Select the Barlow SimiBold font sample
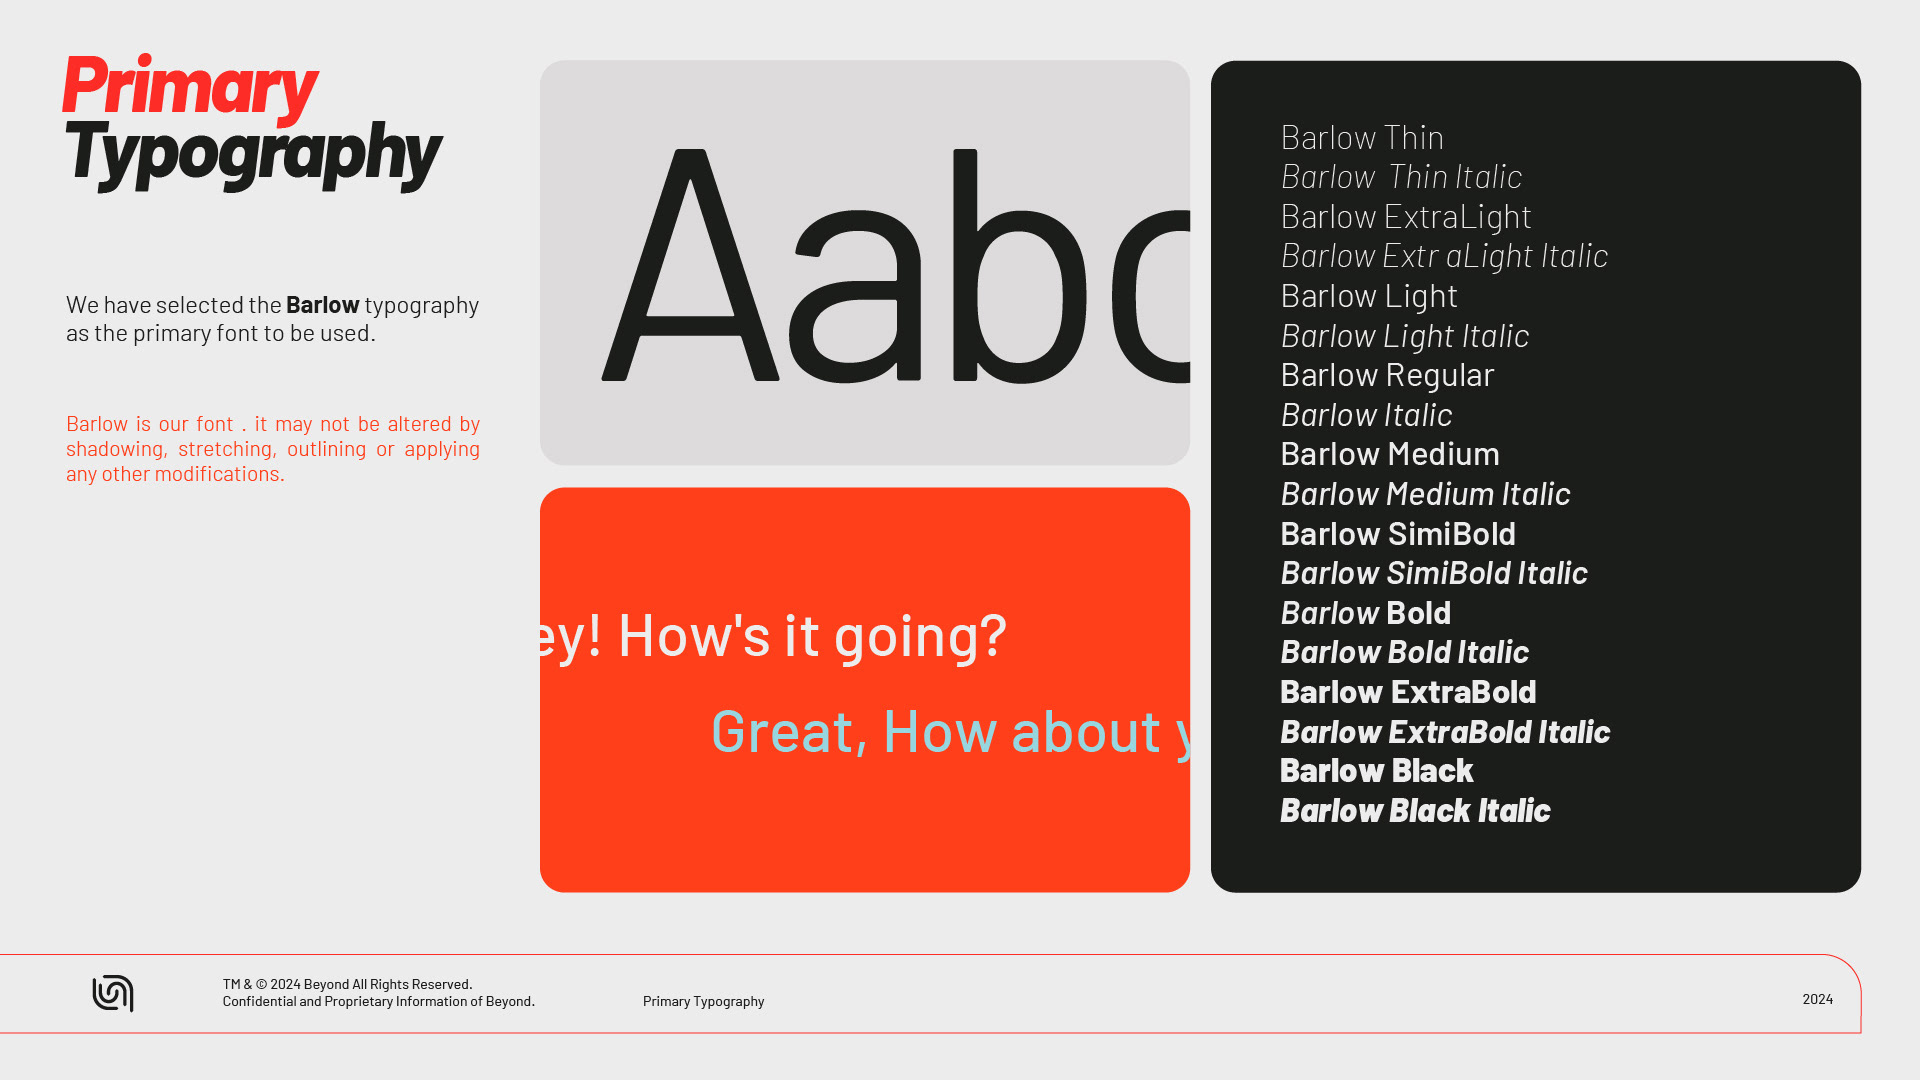 coord(1397,534)
